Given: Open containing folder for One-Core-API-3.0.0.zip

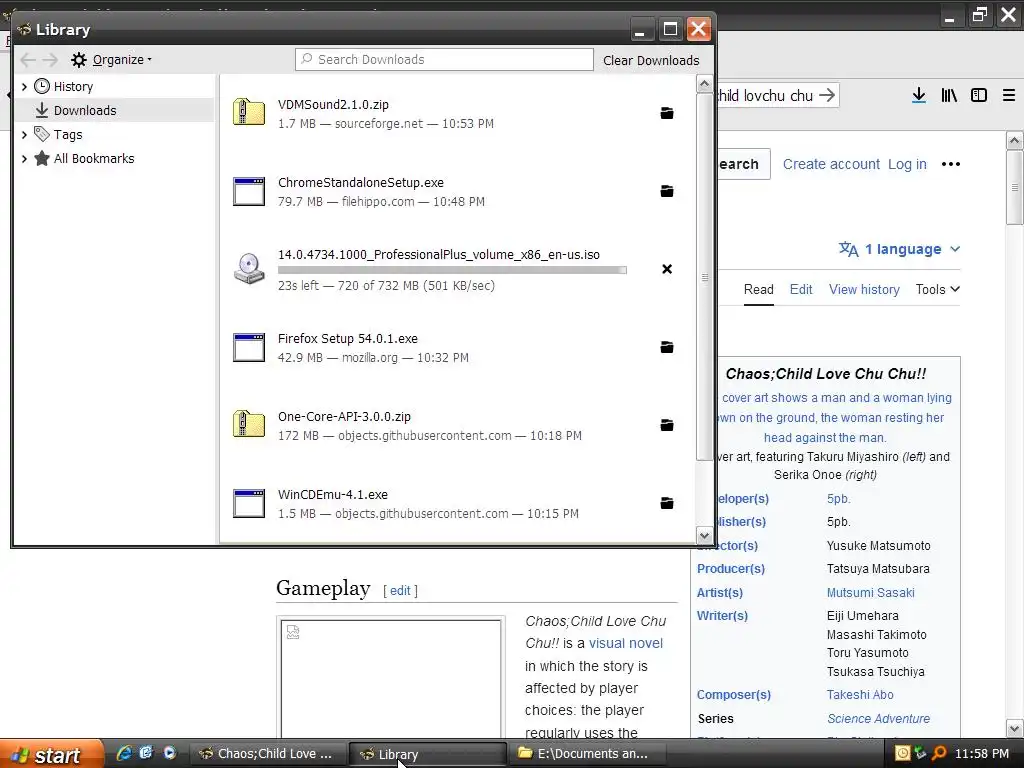Looking at the screenshot, I should 666,425.
